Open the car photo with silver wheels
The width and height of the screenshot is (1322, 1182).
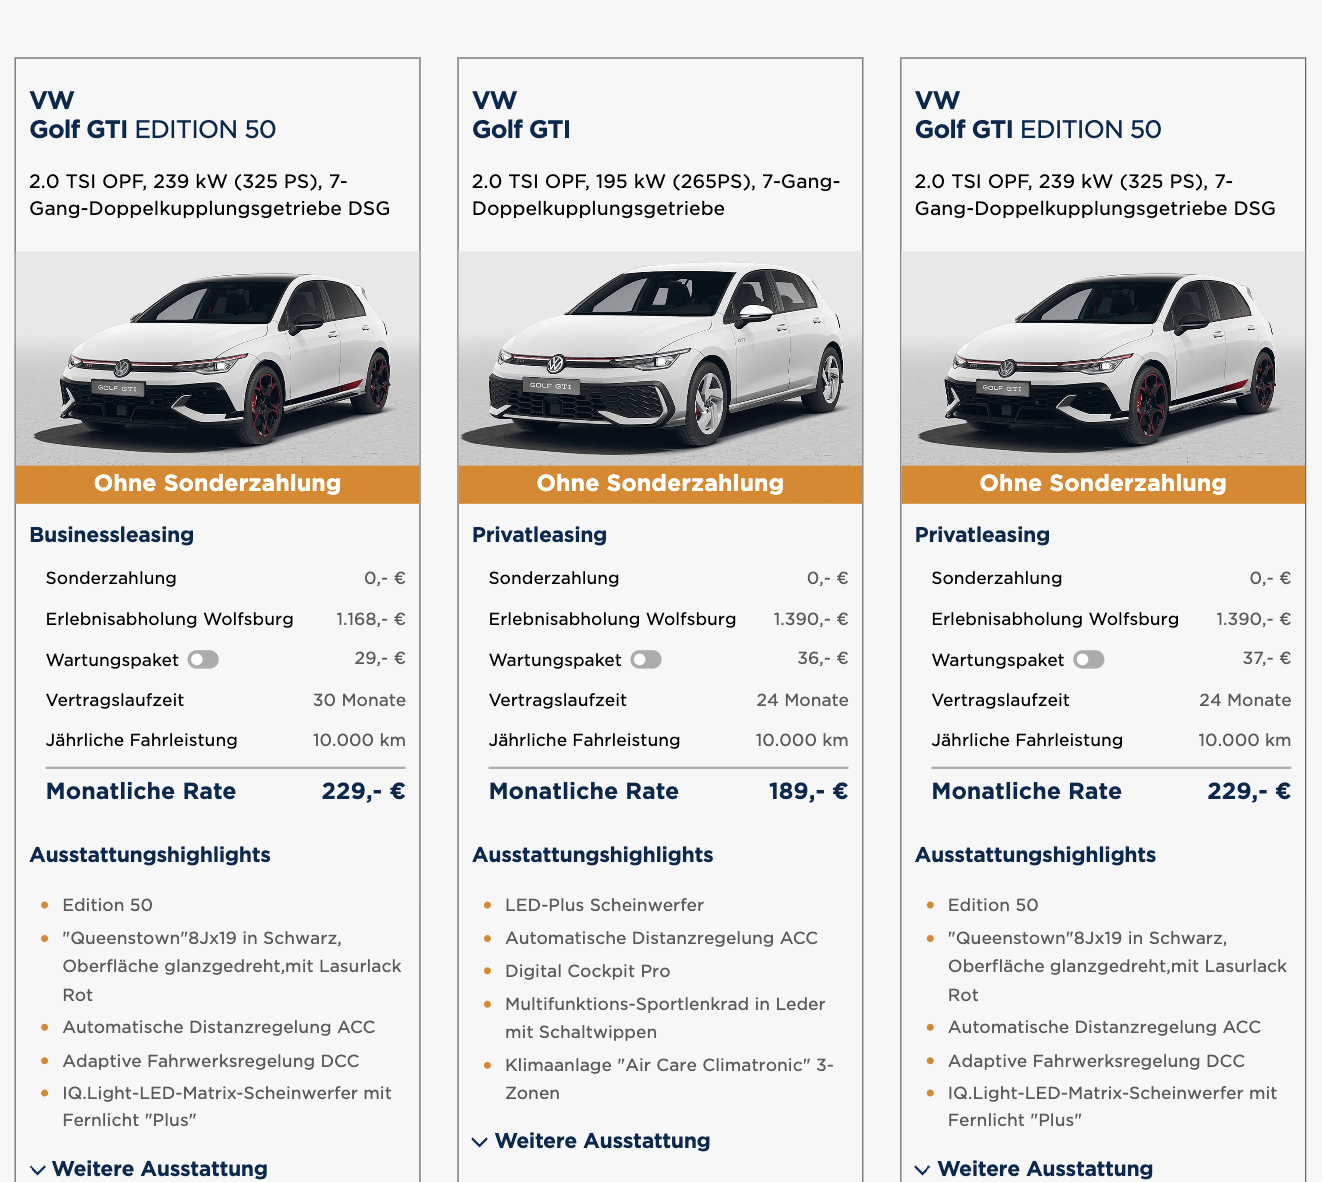coord(660,358)
